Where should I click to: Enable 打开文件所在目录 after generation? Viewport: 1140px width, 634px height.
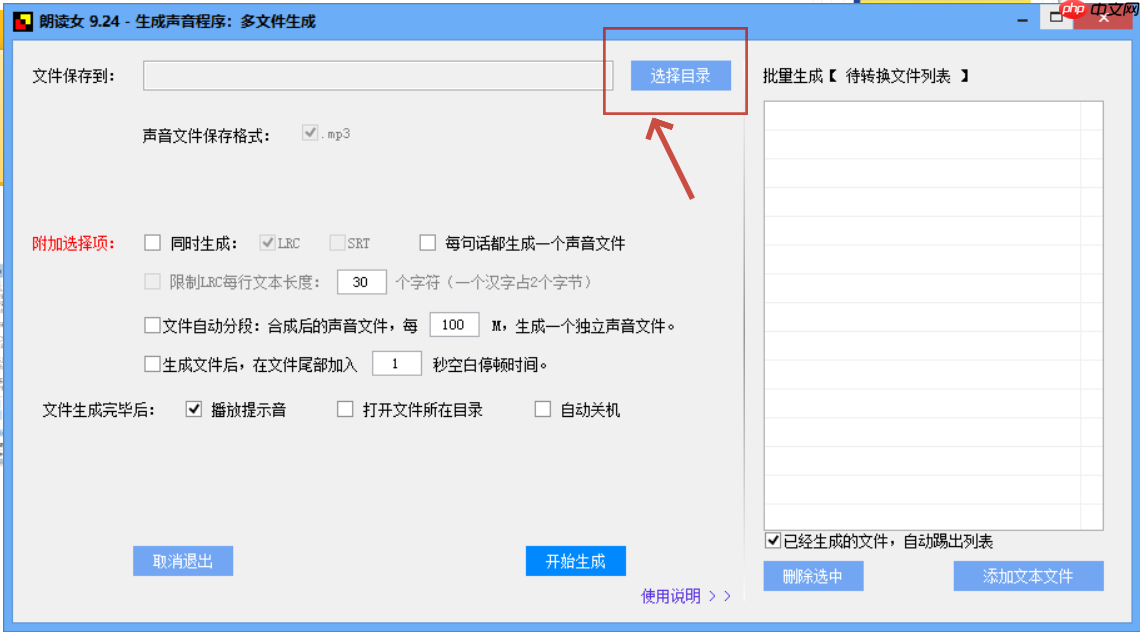pyautogui.click(x=344, y=408)
